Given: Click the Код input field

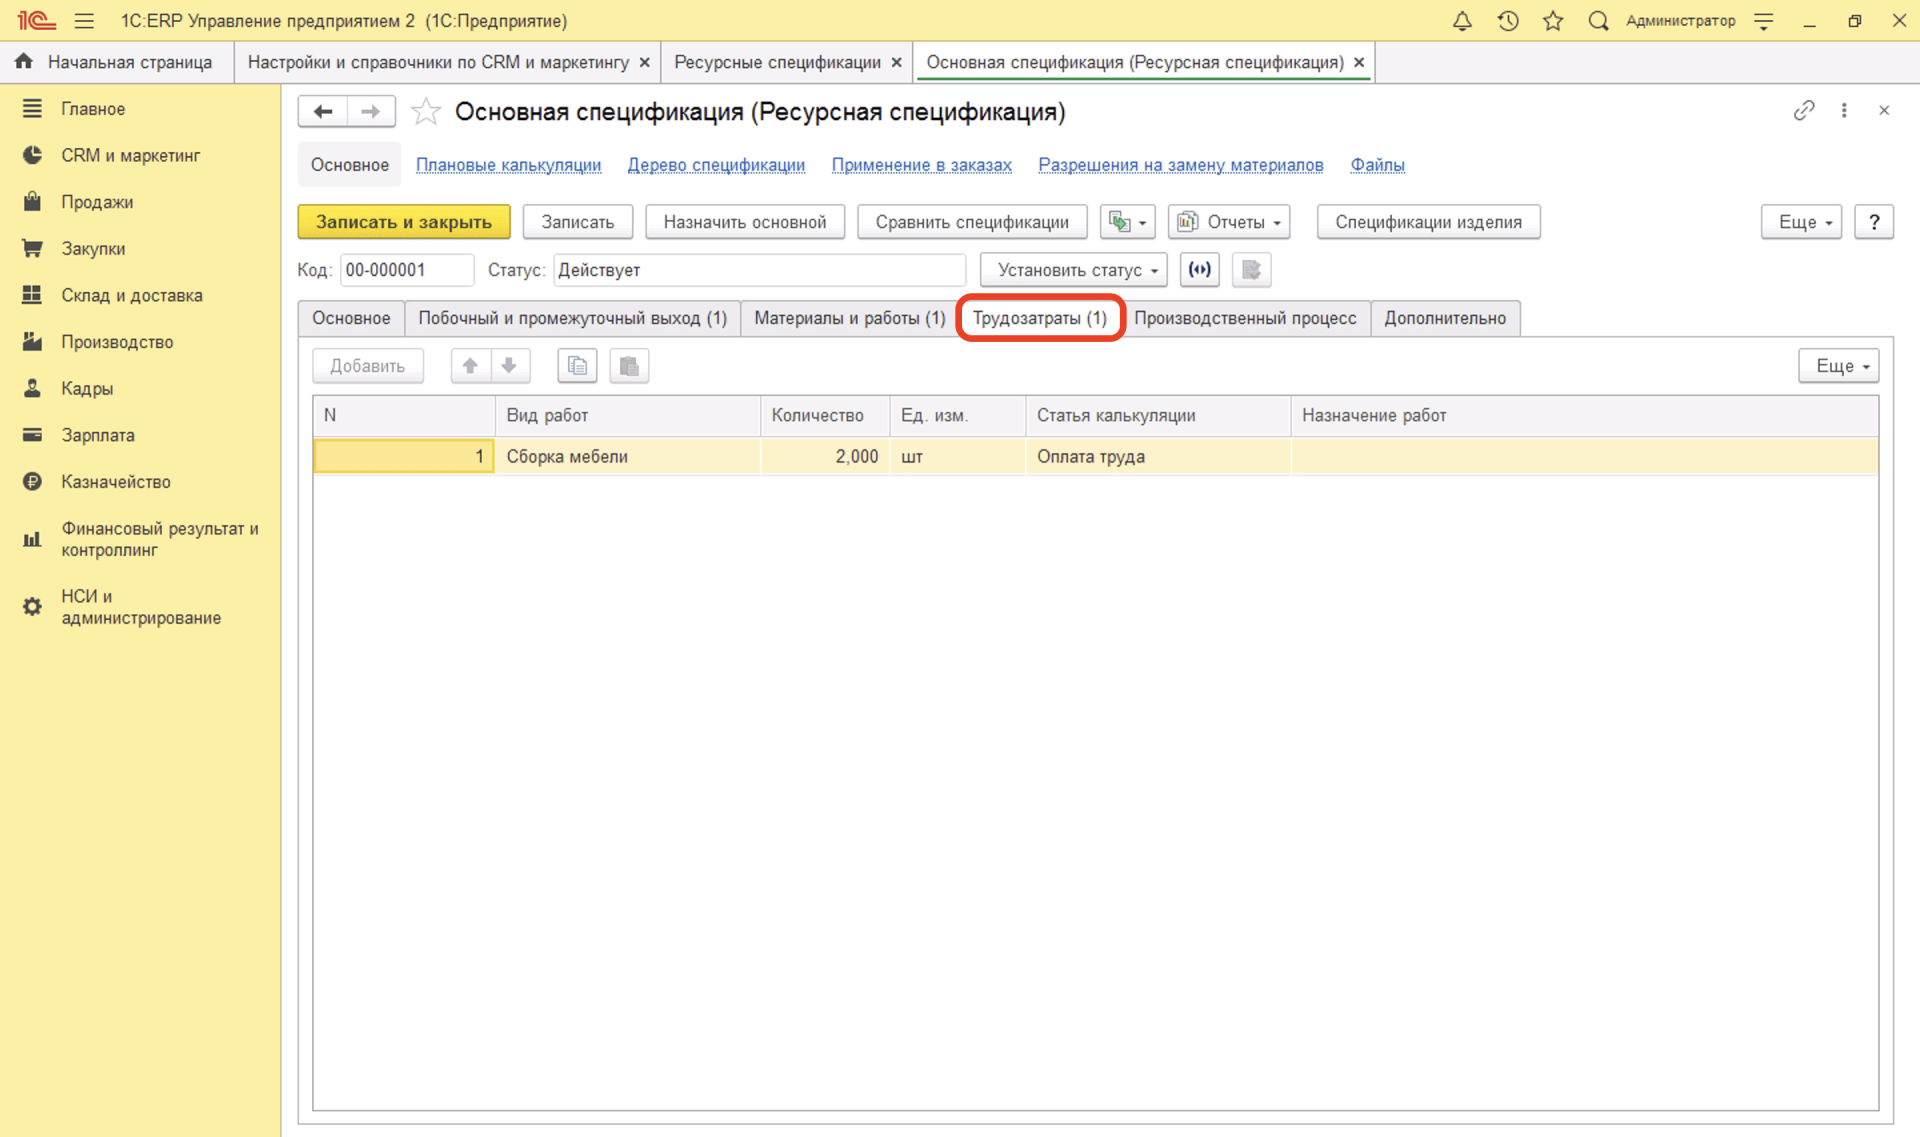Looking at the screenshot, I should [405, 270].
